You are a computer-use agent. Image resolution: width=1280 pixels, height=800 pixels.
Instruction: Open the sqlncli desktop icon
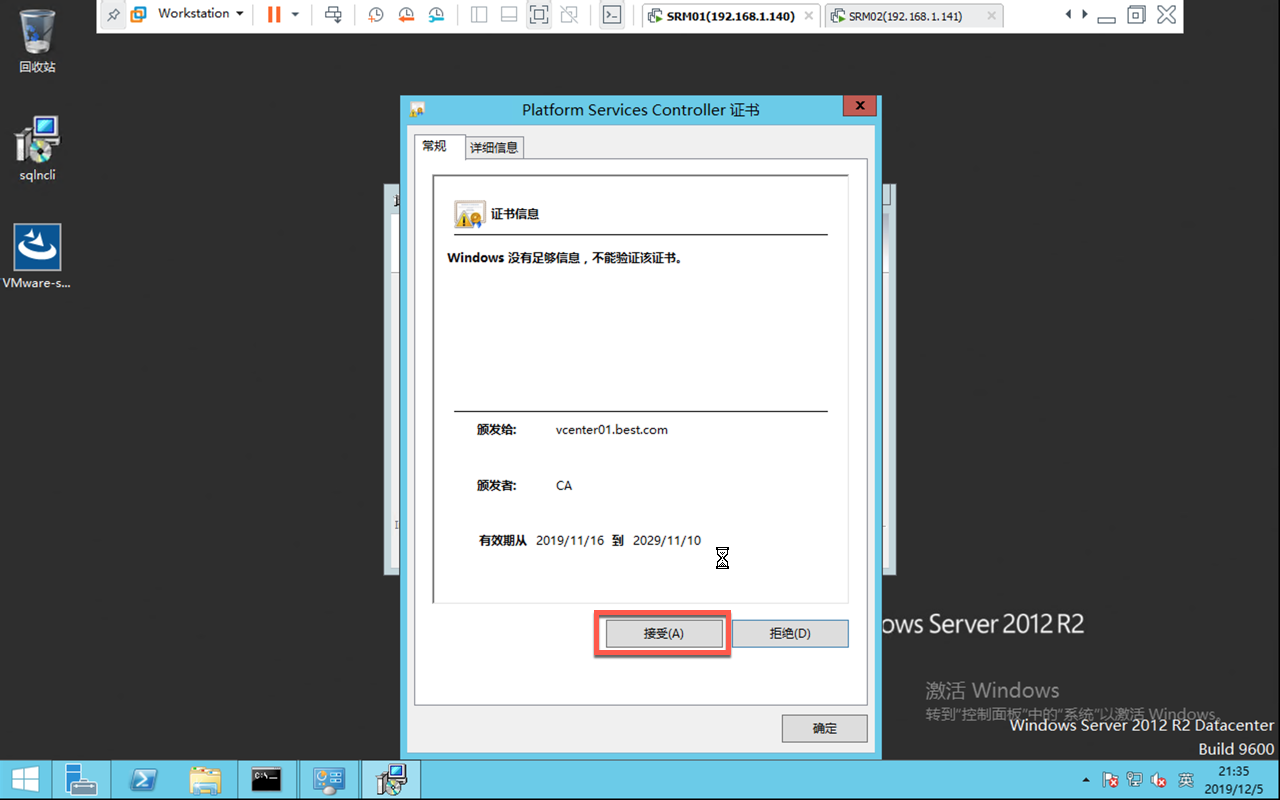(x=38, y=148)
